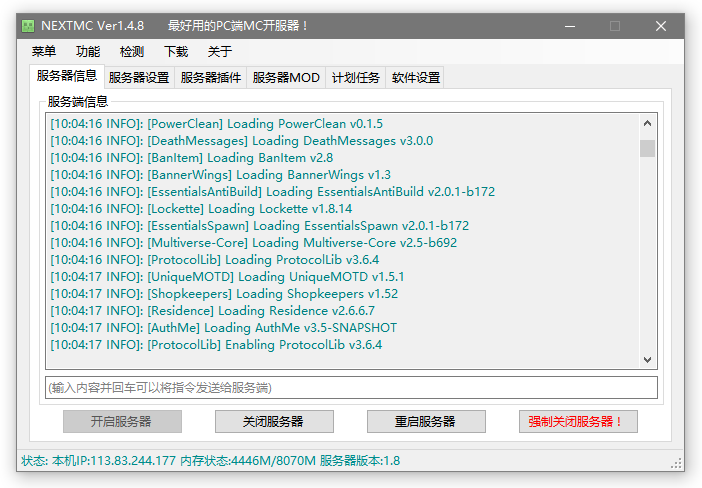Switch to the 服务器设置 tab
Viewport: 702px width, 488px height.
point(139,77)
